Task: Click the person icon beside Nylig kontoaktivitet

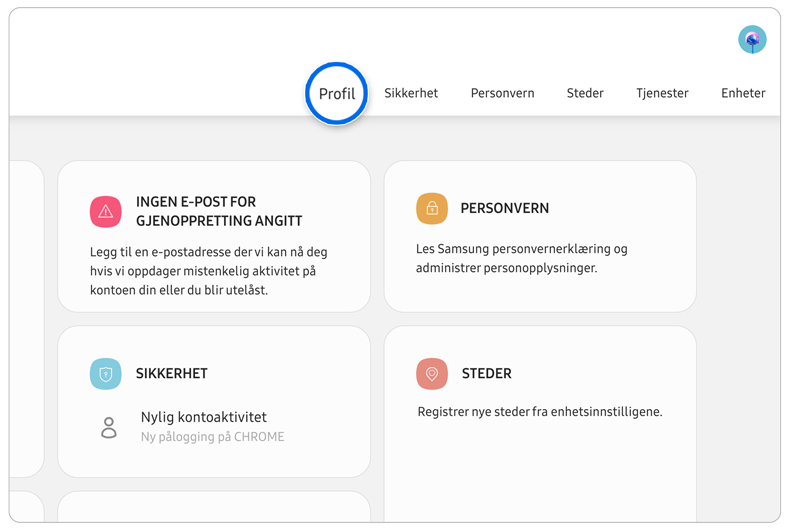Action: click(109, 427)
